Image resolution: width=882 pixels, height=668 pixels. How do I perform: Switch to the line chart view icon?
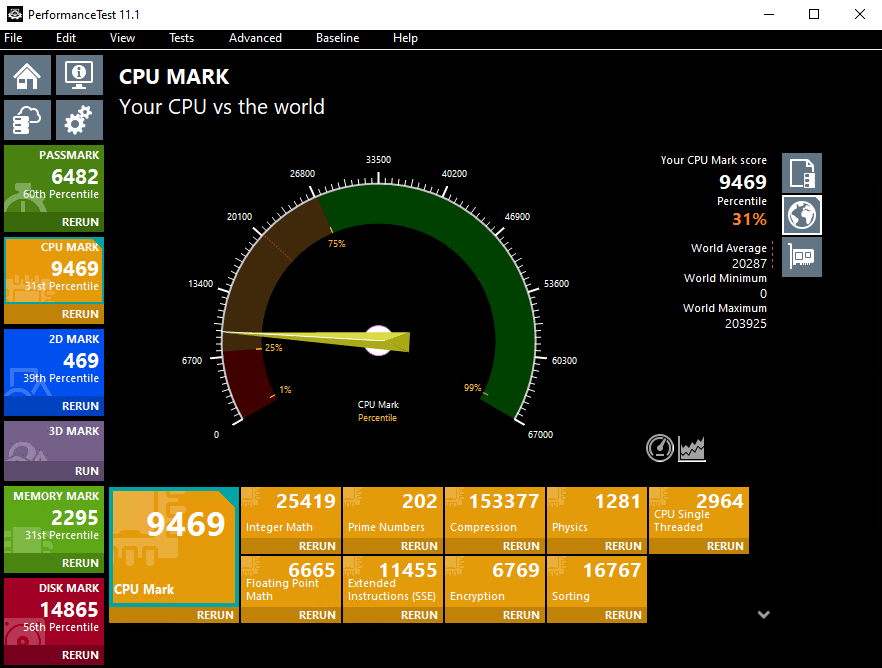click(x=692, y=449)
